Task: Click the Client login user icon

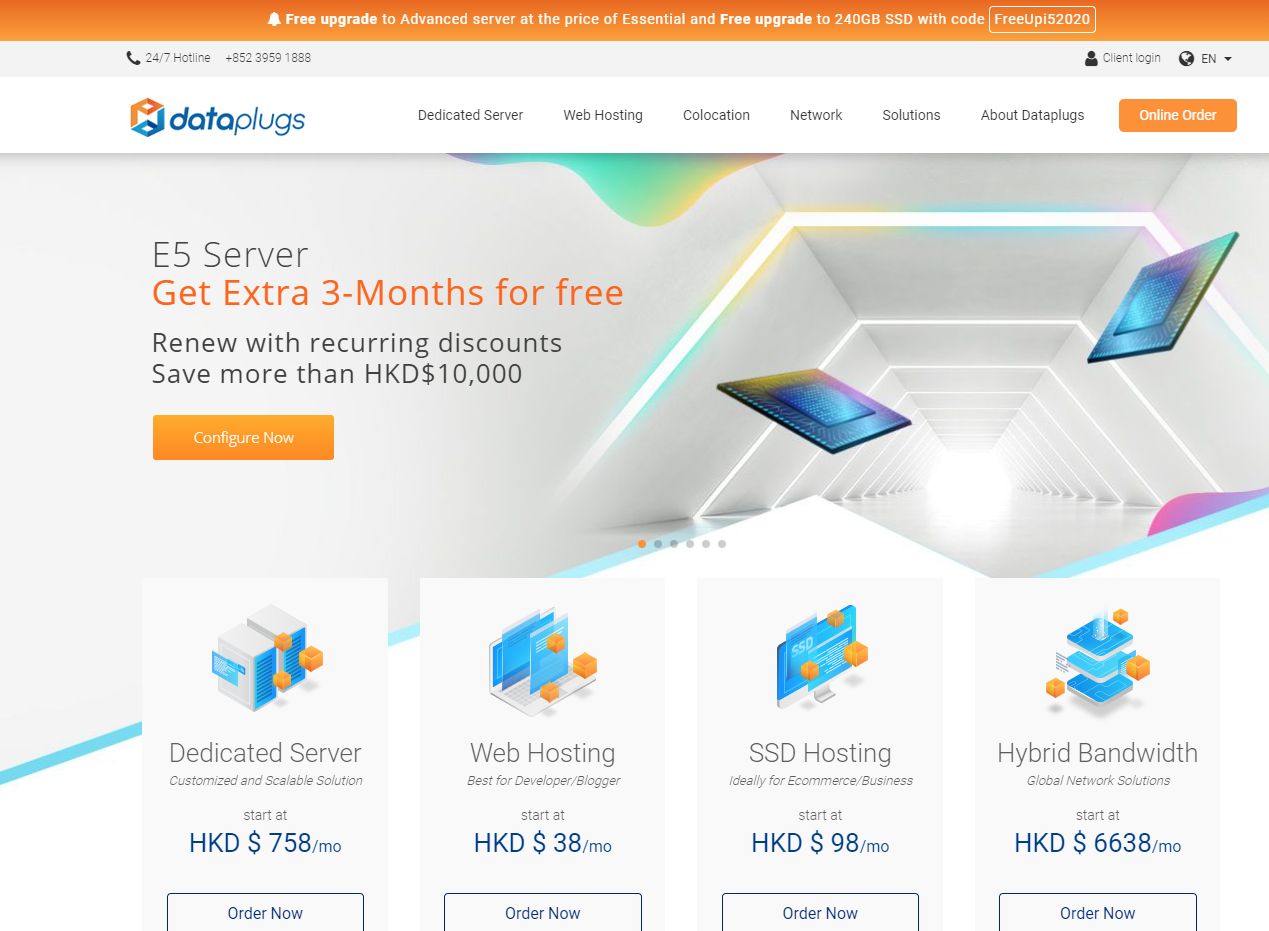Action: (1091, 58)
